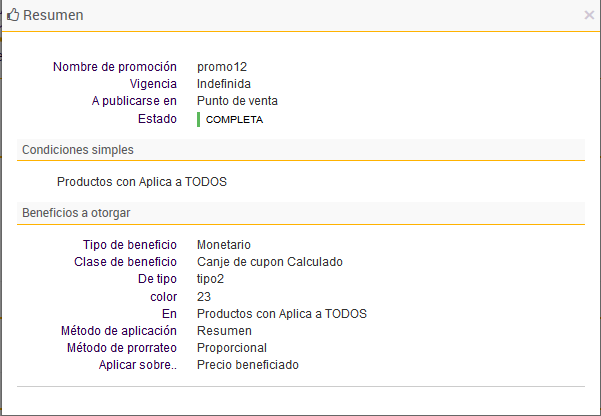Close the Resumen dialog with the X
601x416 pixels.
point(589,16)
